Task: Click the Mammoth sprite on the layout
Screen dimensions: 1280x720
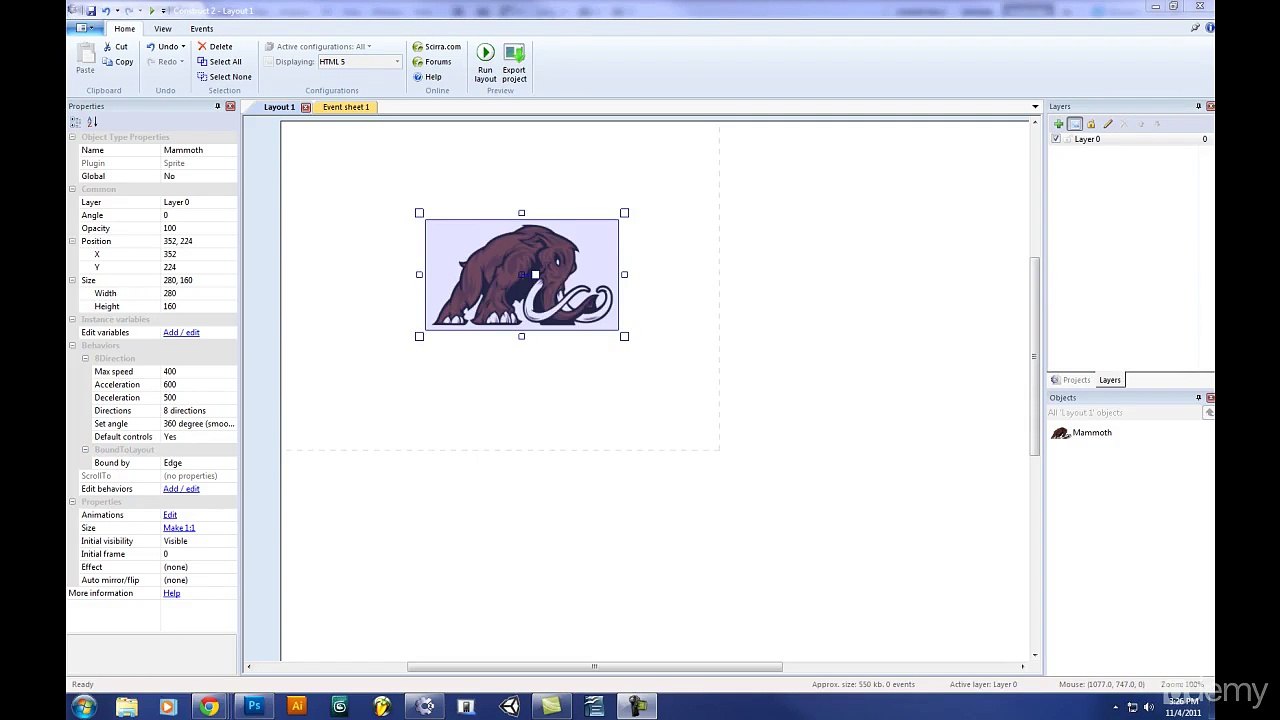Action: tap(522, 275)
